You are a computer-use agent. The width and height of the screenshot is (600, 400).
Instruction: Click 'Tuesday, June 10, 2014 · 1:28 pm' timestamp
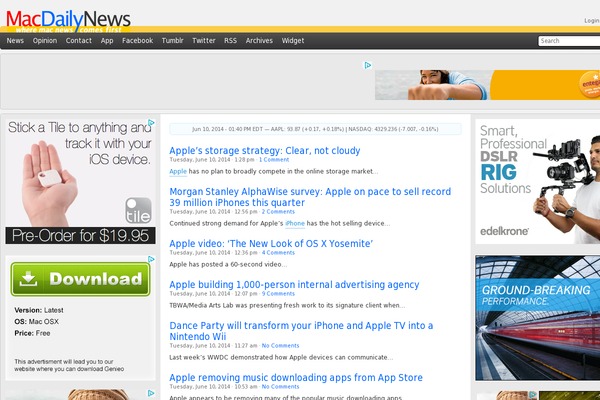coord(212,160)
